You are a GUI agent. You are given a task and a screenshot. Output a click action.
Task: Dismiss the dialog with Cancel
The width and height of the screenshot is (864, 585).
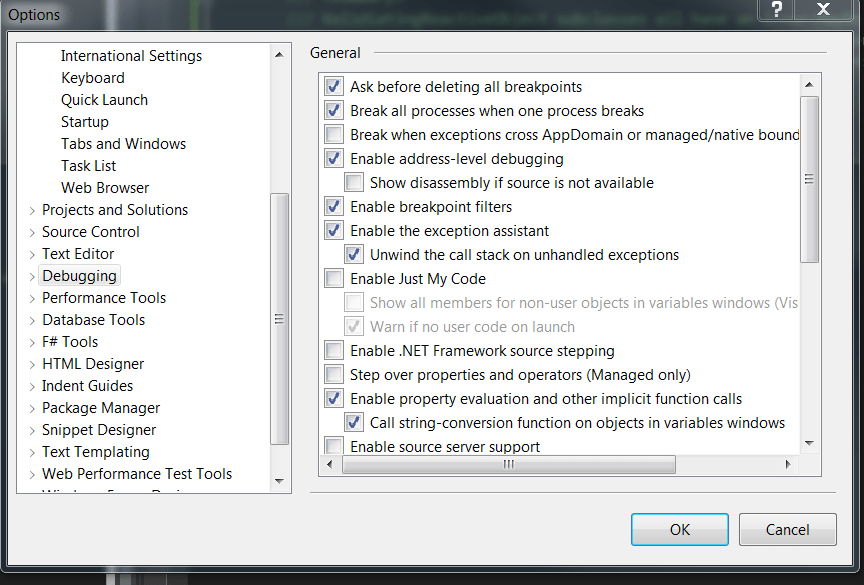coord(787,529)
